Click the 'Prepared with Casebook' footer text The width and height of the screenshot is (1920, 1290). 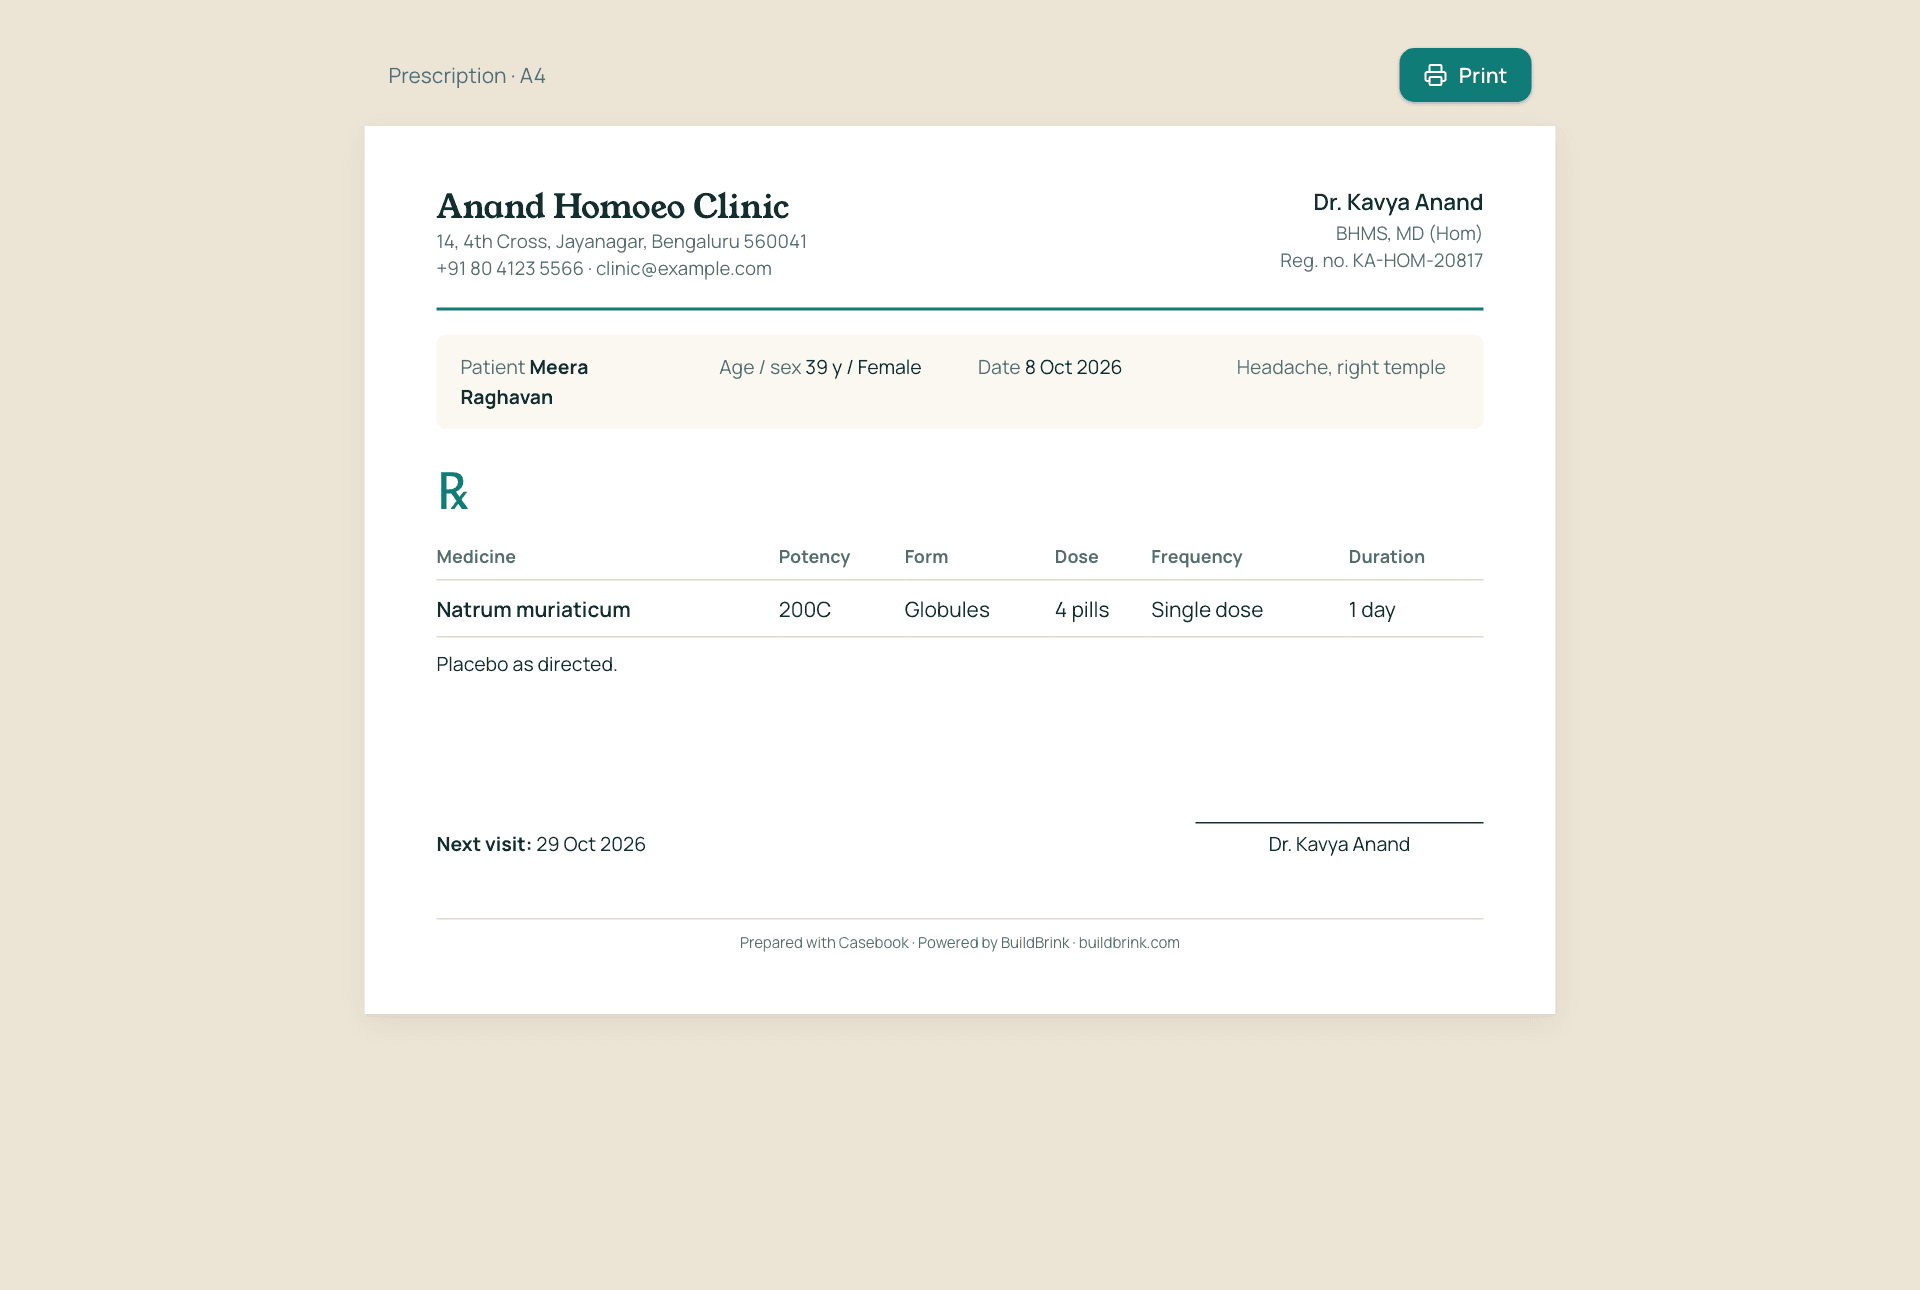(824, 943)
